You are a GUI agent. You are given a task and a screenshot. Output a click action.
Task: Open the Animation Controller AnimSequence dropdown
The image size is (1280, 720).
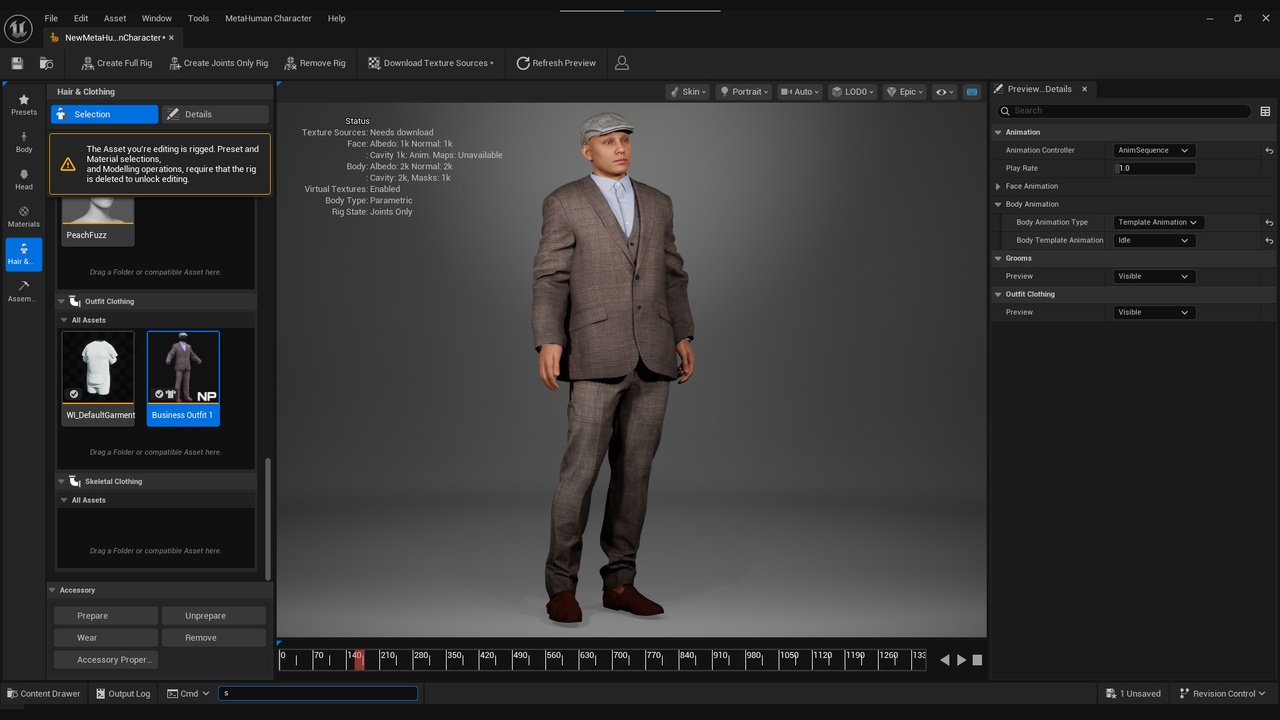1153,150
